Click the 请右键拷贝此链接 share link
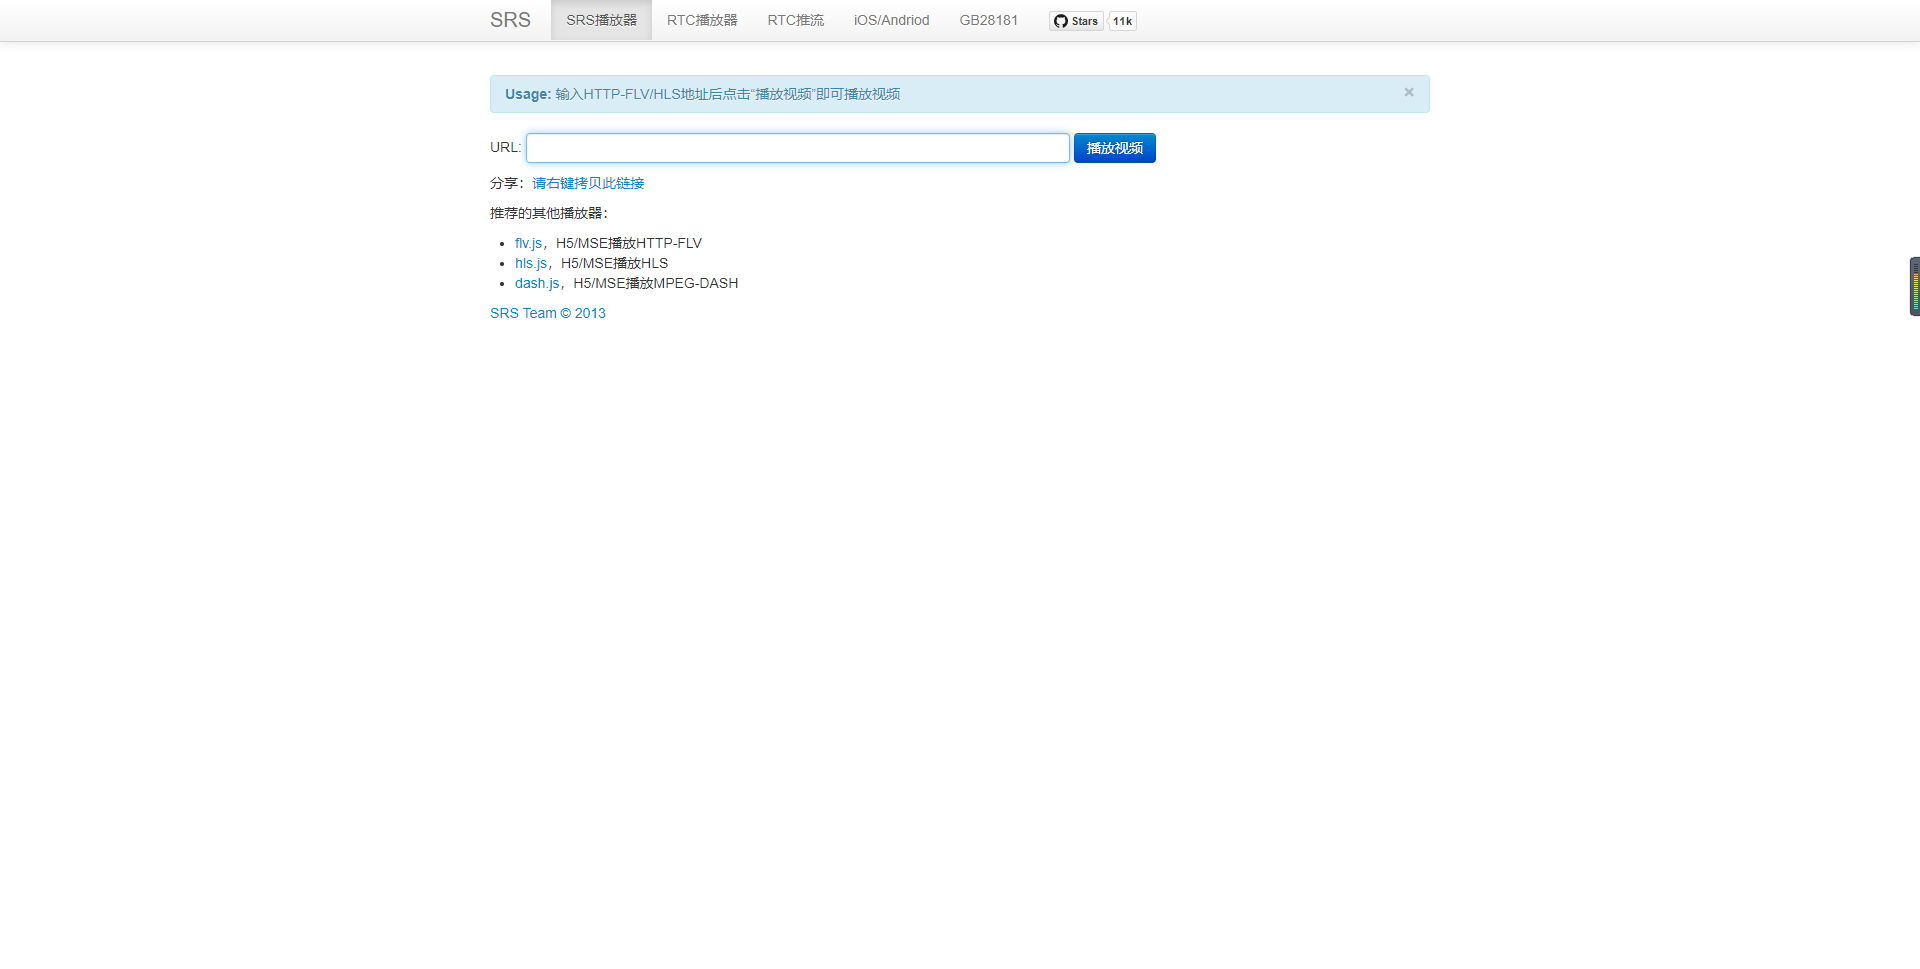1920x969 pixels. [x=588, y=183]
